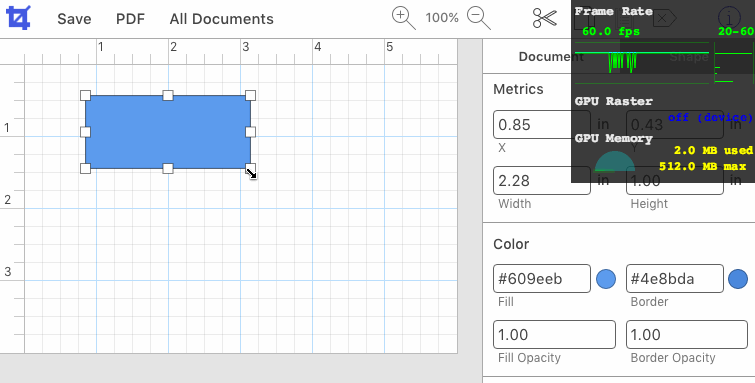The height and width of the screenshot is (383, 755).
Task: Click the Width field showing 2.28
Action: click(x=542, y=181)
